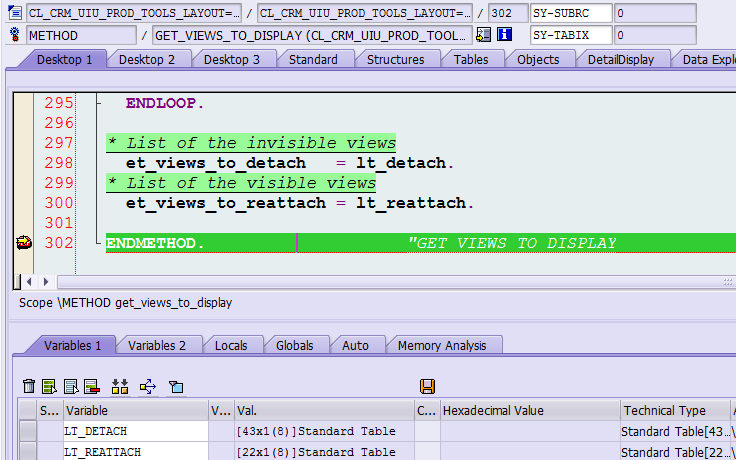Click the yellow square arrows navigation icon
Viewport: 736px width, 460px height.
pos(147,386)
